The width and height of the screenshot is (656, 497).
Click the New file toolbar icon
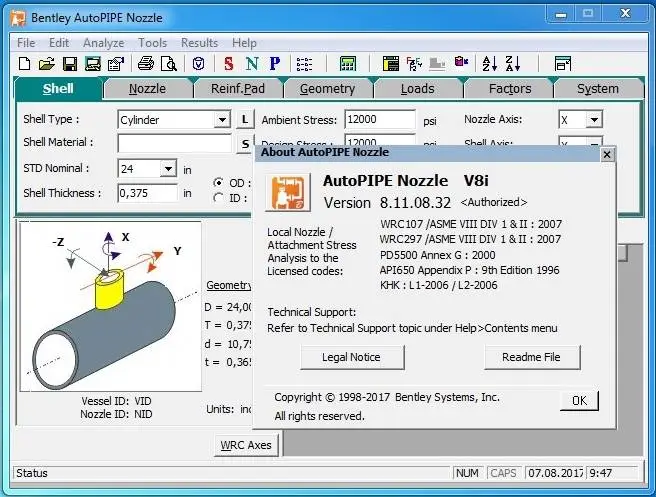point(25,64)
